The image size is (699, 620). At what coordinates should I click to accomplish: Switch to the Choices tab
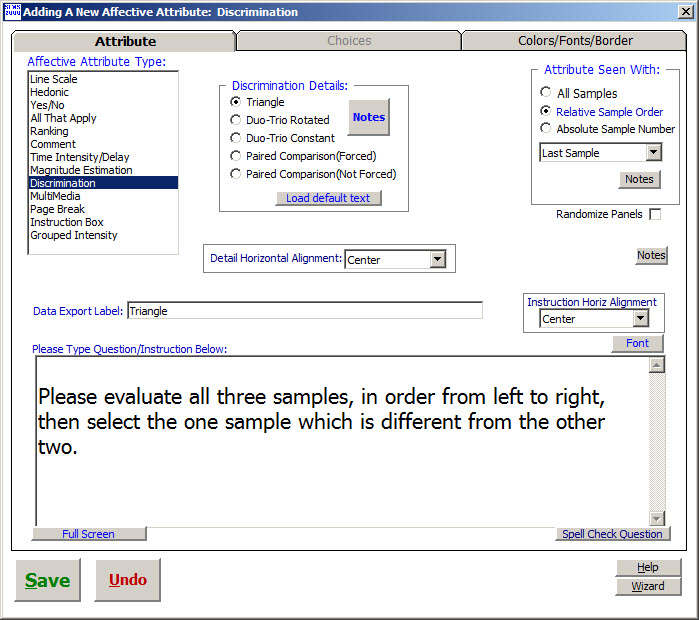(x=349, y=41)
